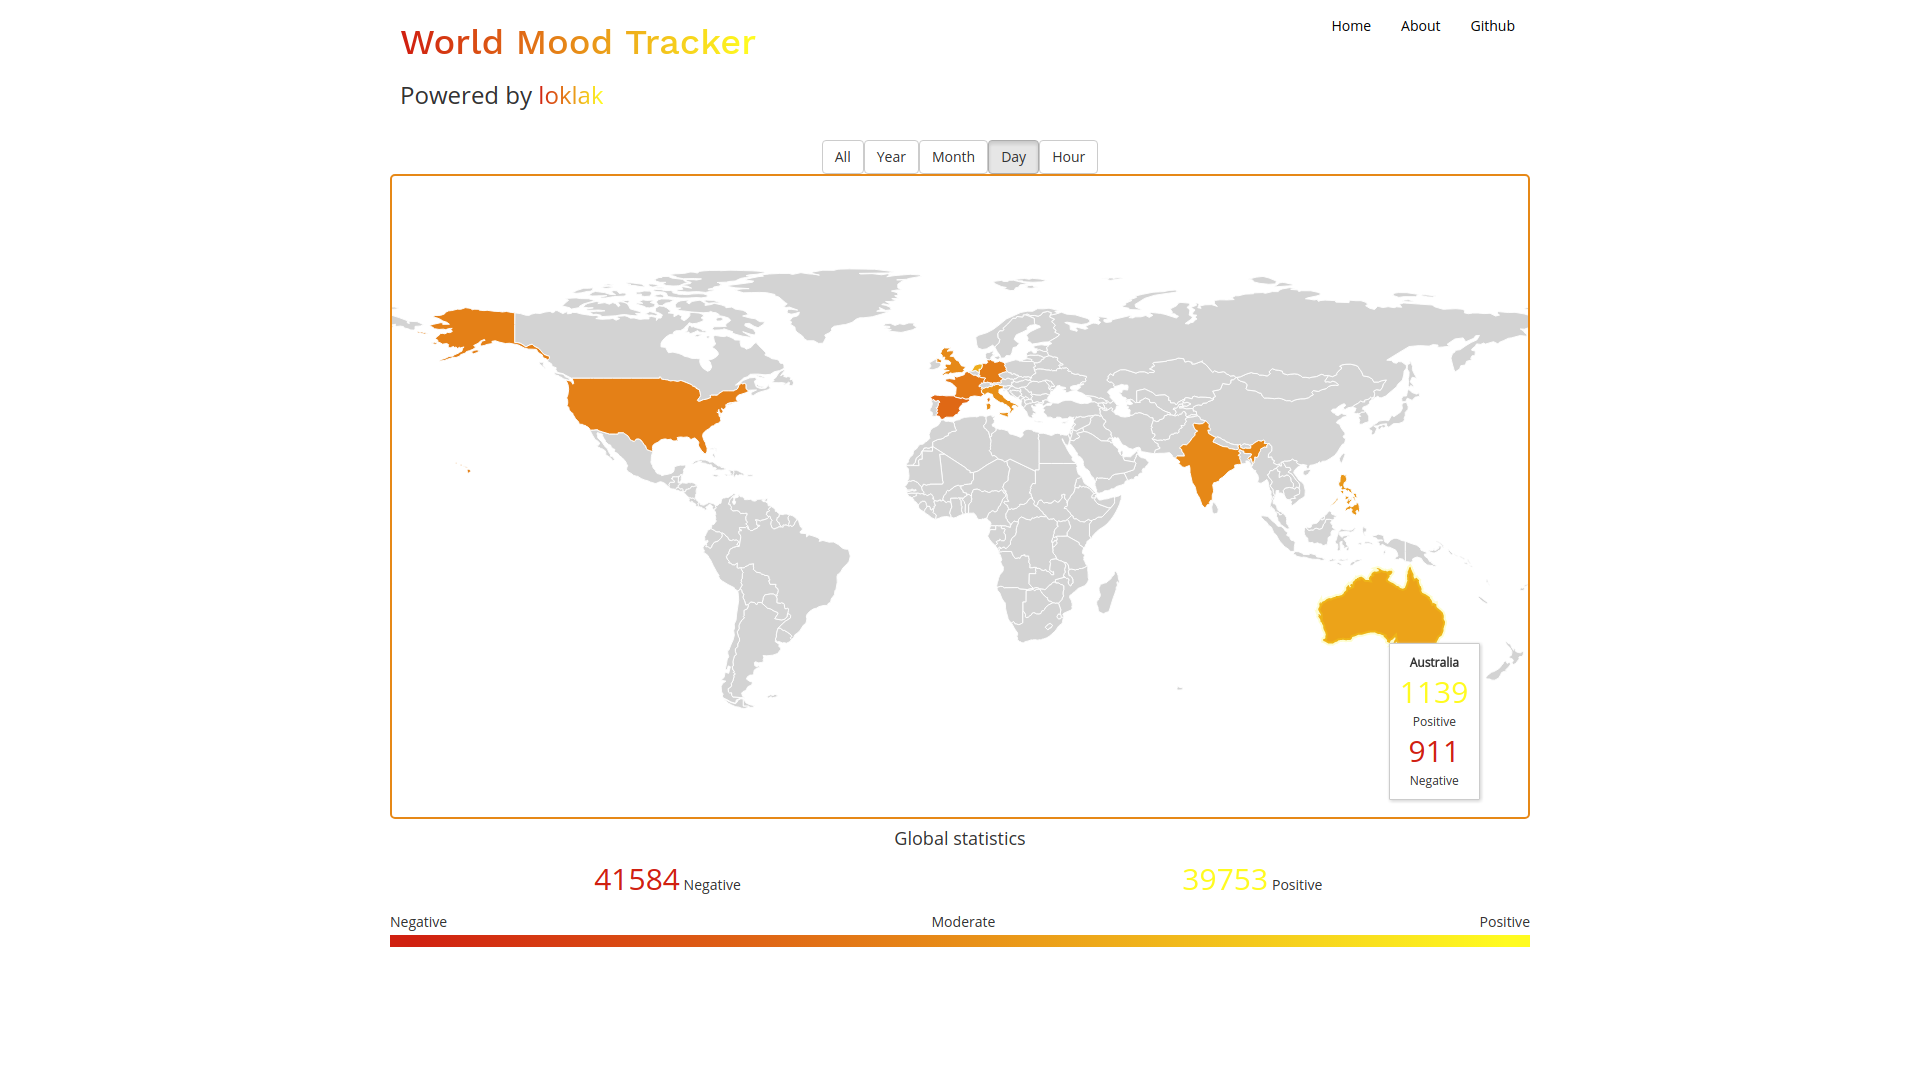Viewport: 1920px width, 1080px height.
Task: Choose the Month time filter
Action: tap(953, 157)
